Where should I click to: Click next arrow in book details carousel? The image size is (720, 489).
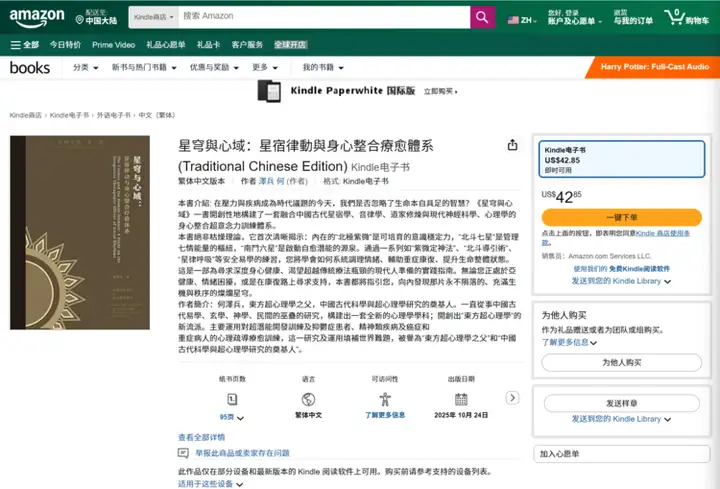512,398
